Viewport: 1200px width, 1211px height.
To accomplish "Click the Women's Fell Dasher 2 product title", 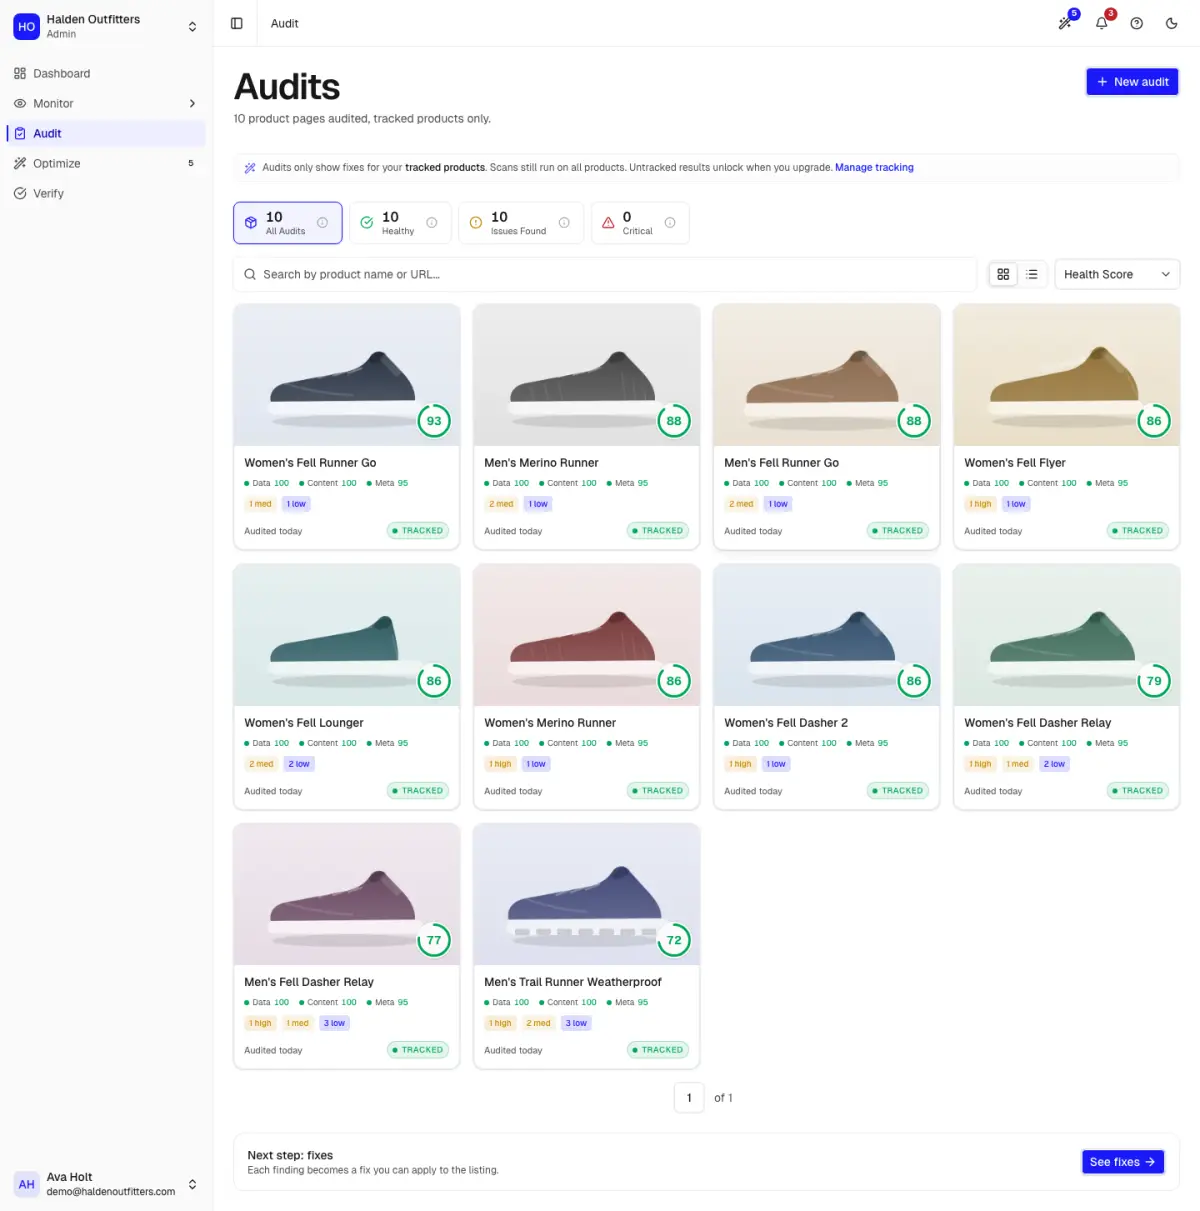I will [x=786, y=723].
